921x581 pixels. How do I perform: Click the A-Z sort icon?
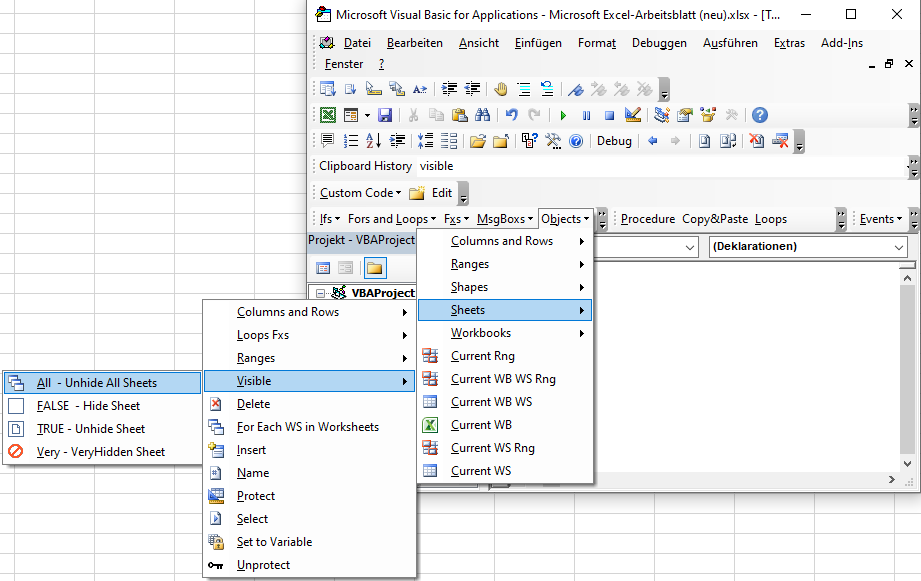374,141
